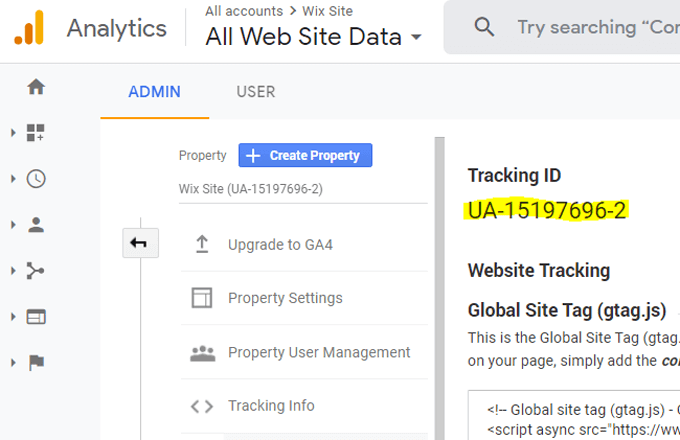Expand the Tracking Info menu
The height and width of the screenshot is (440, 680).
click(271, 406)
